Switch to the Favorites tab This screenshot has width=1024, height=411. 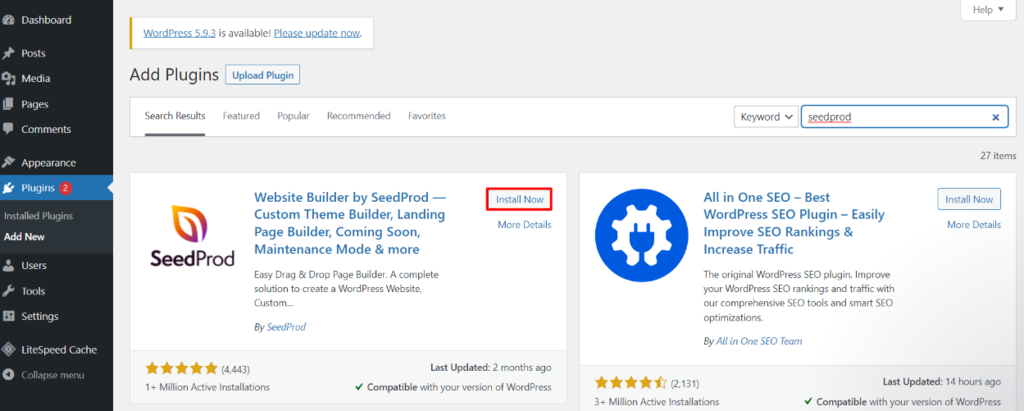[427, 116]
